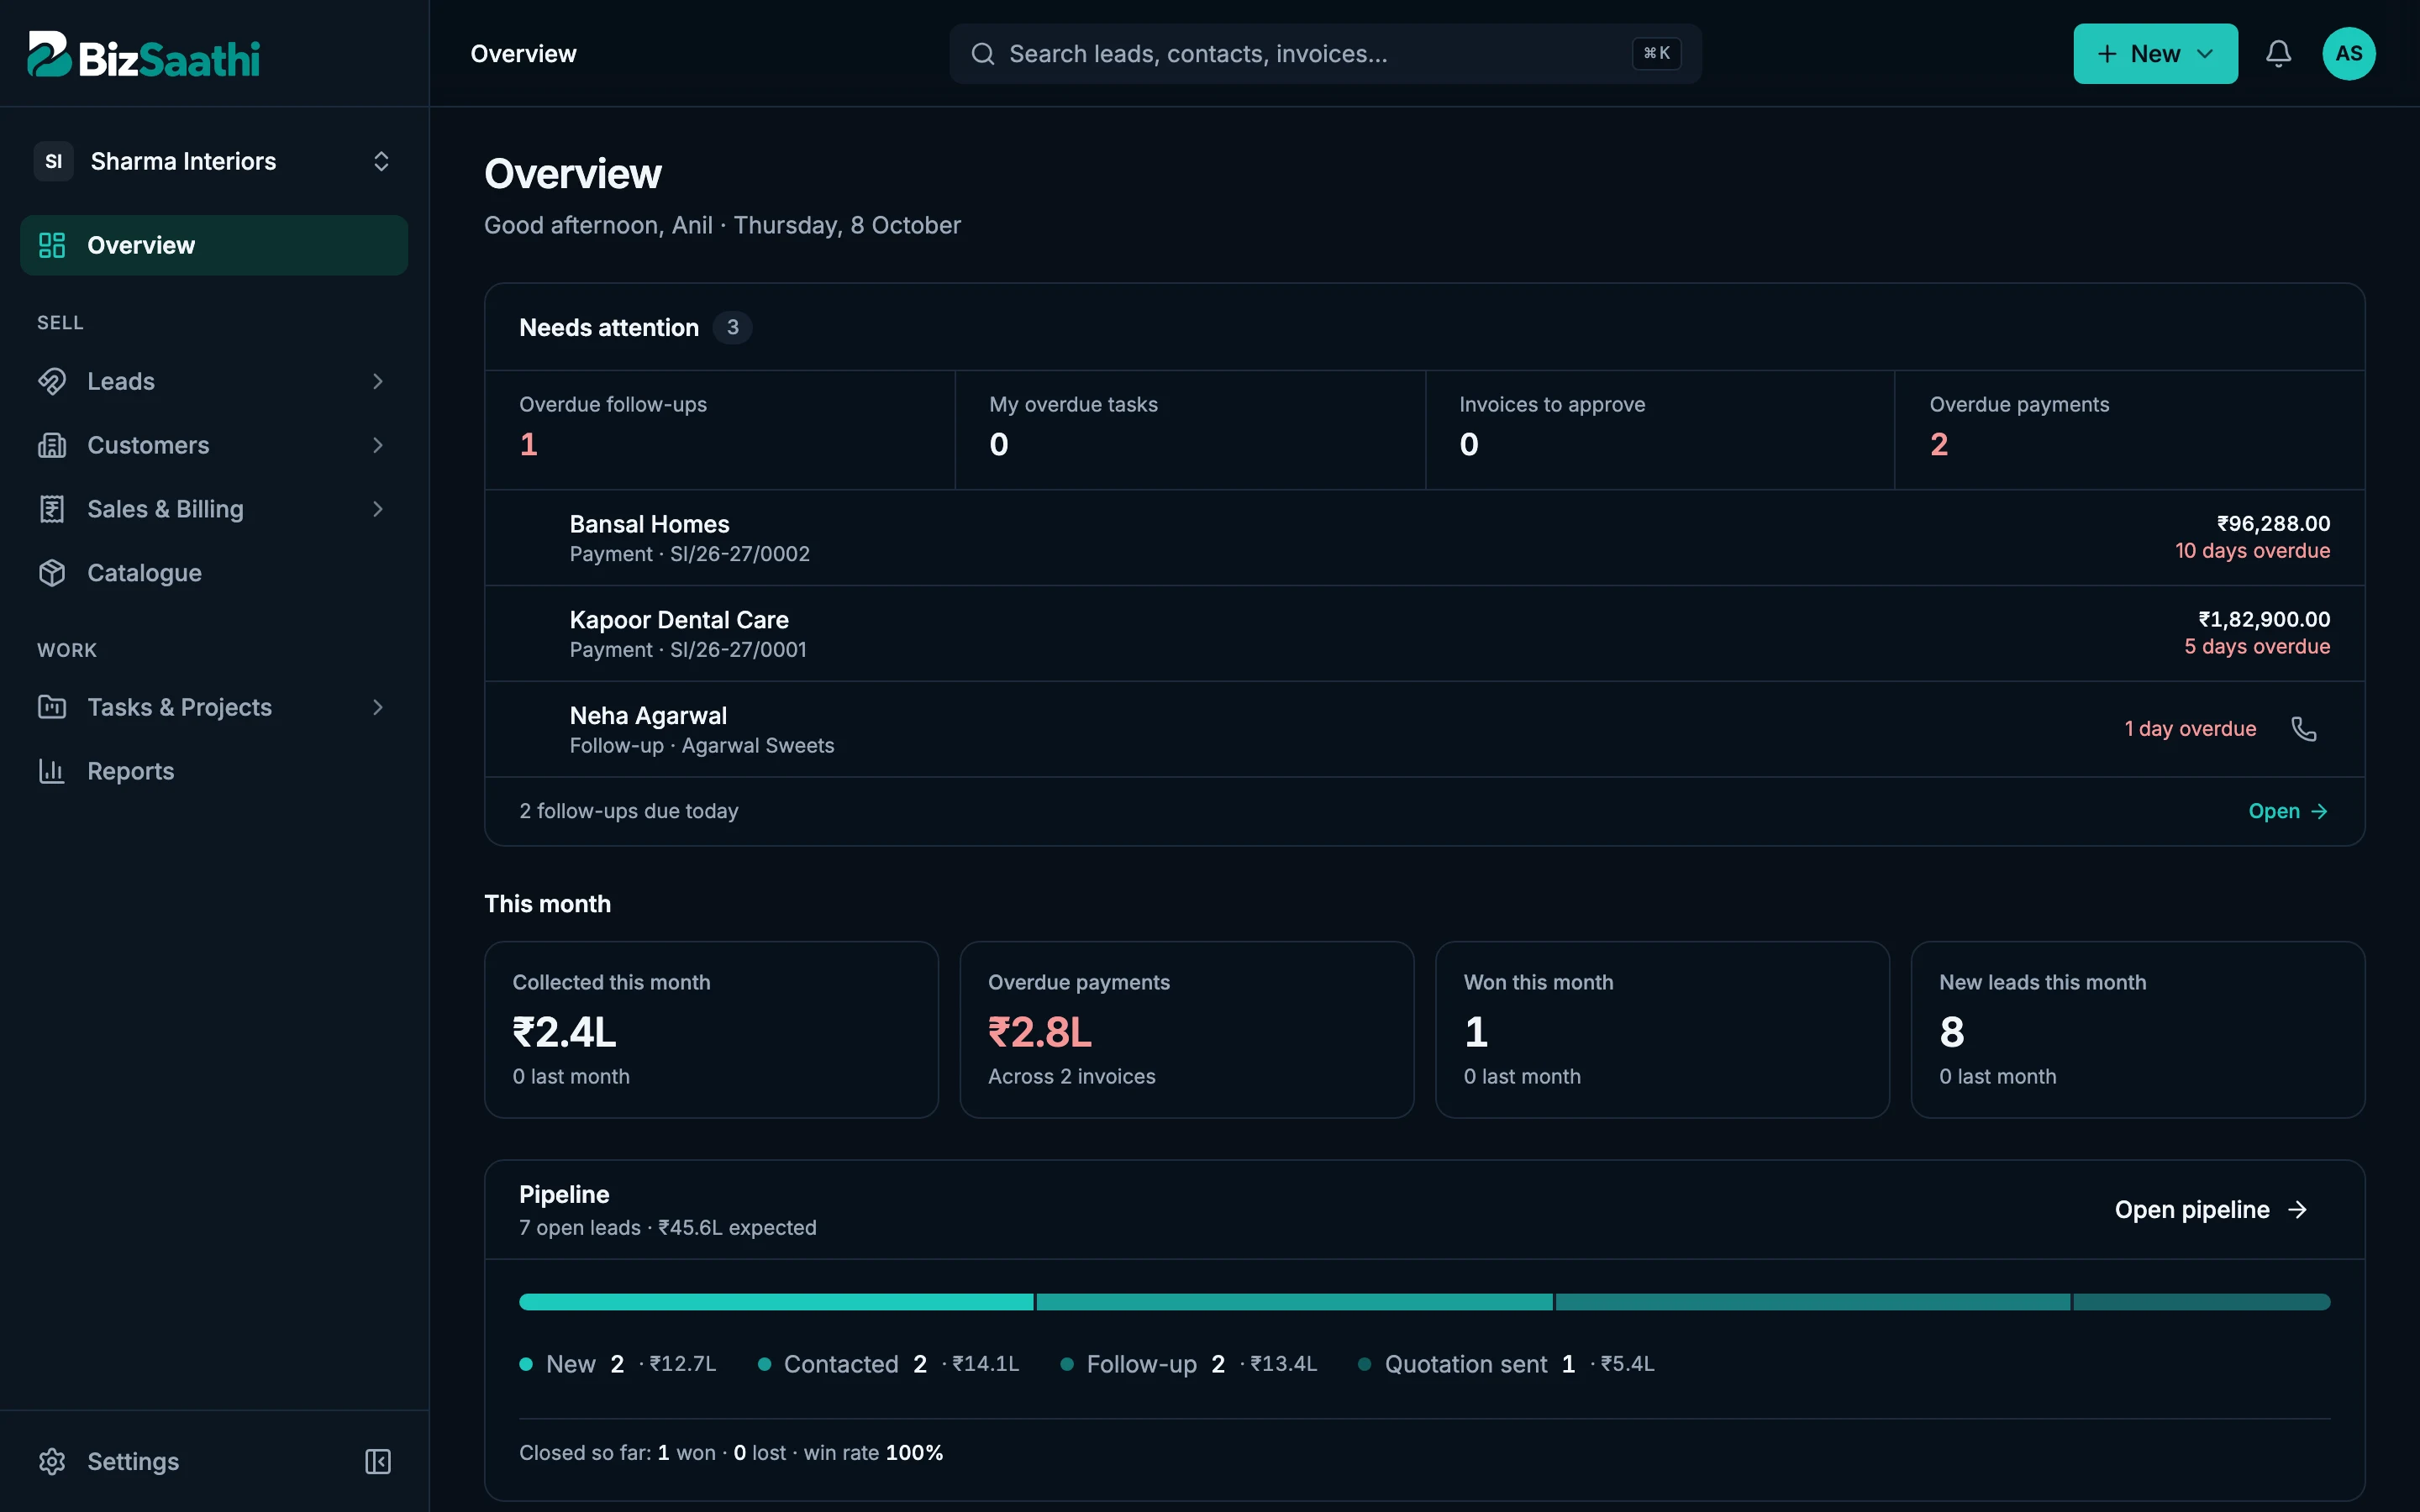
Task: Open the New dropdown button
Action: (2155, 54)
